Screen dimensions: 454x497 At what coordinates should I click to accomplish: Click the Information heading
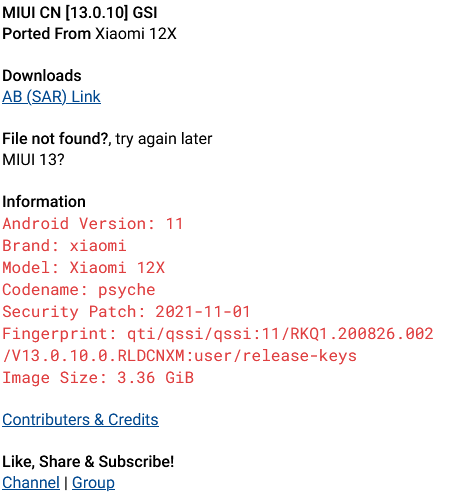44,202
